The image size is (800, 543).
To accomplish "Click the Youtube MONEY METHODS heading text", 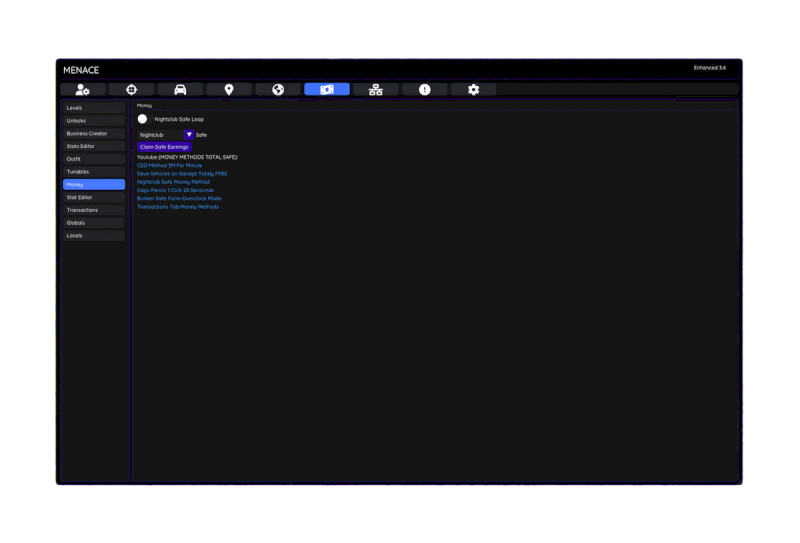I will click(x=187, y=157).
